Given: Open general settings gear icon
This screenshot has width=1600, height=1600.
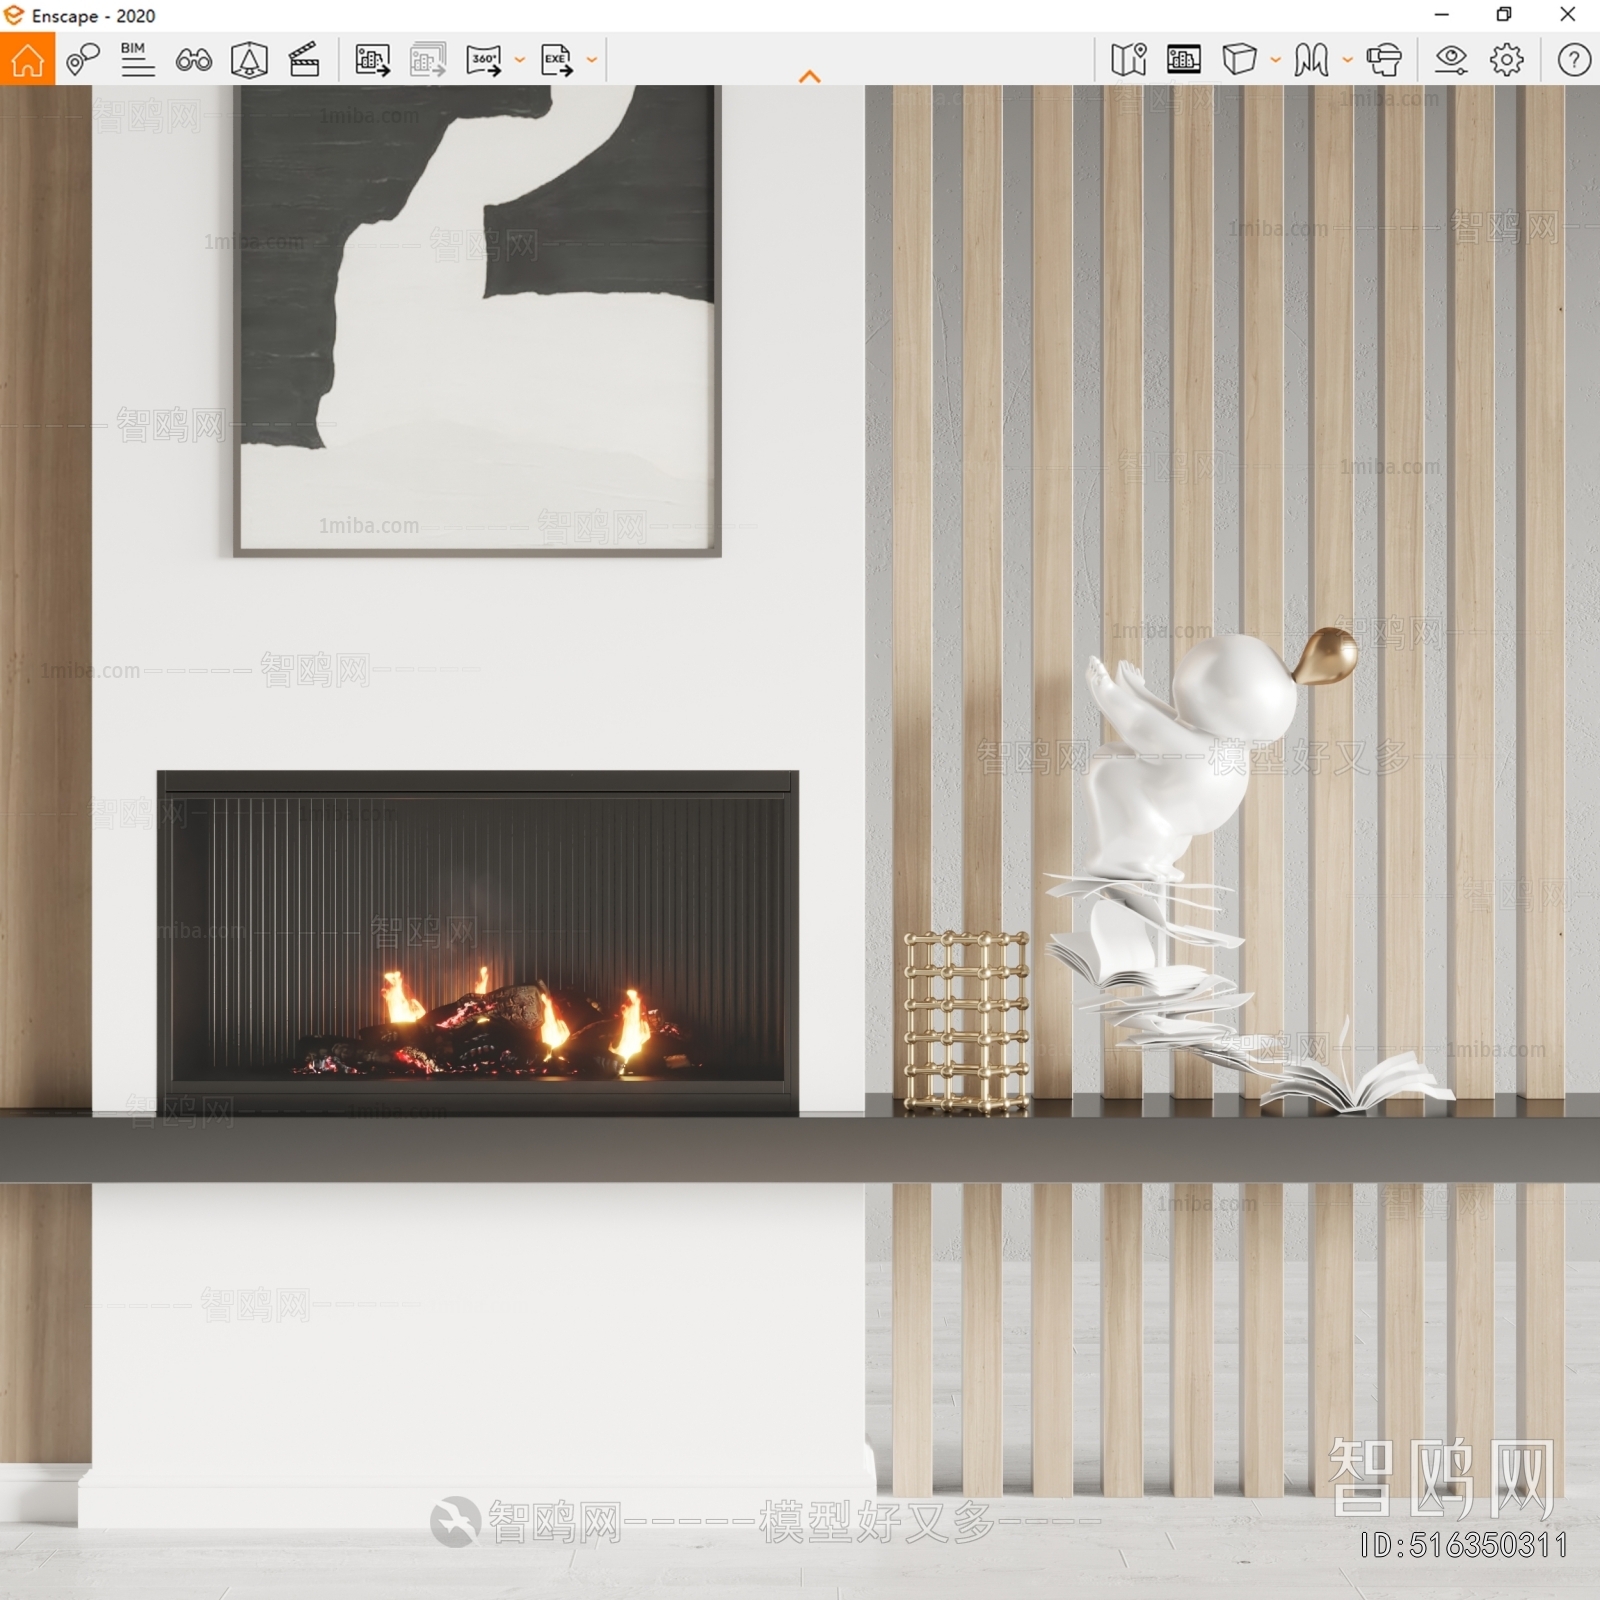Looking at the screenshot, I should 1507,60.
